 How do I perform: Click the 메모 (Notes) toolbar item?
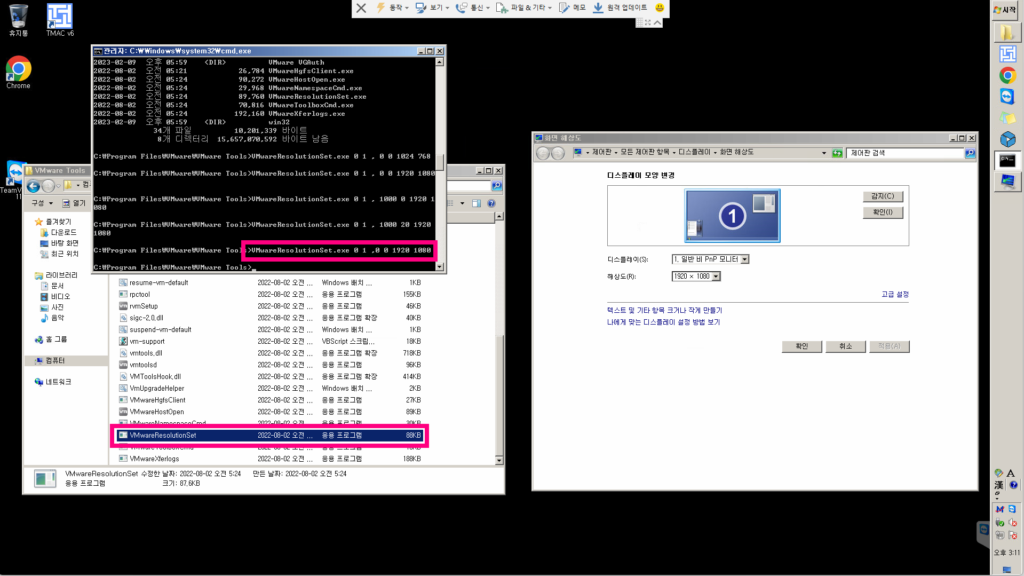573,8
